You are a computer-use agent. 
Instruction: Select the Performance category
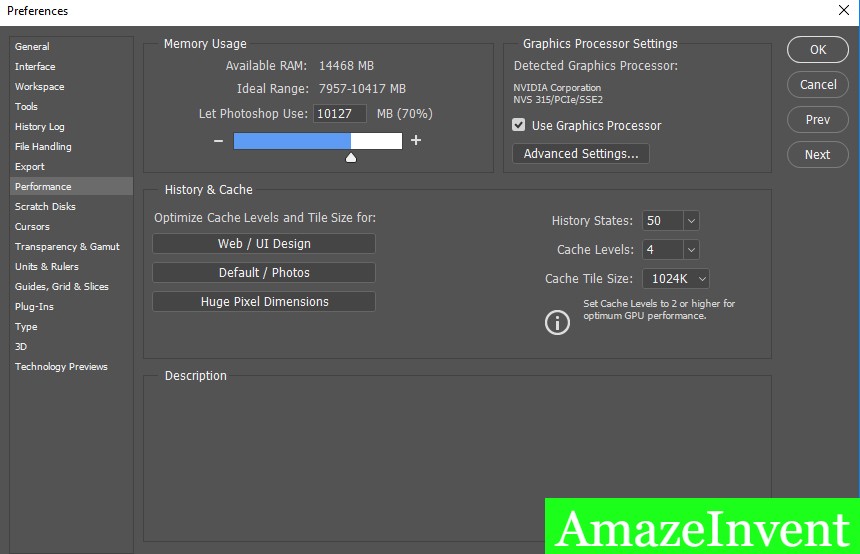(x=71, y=186)
